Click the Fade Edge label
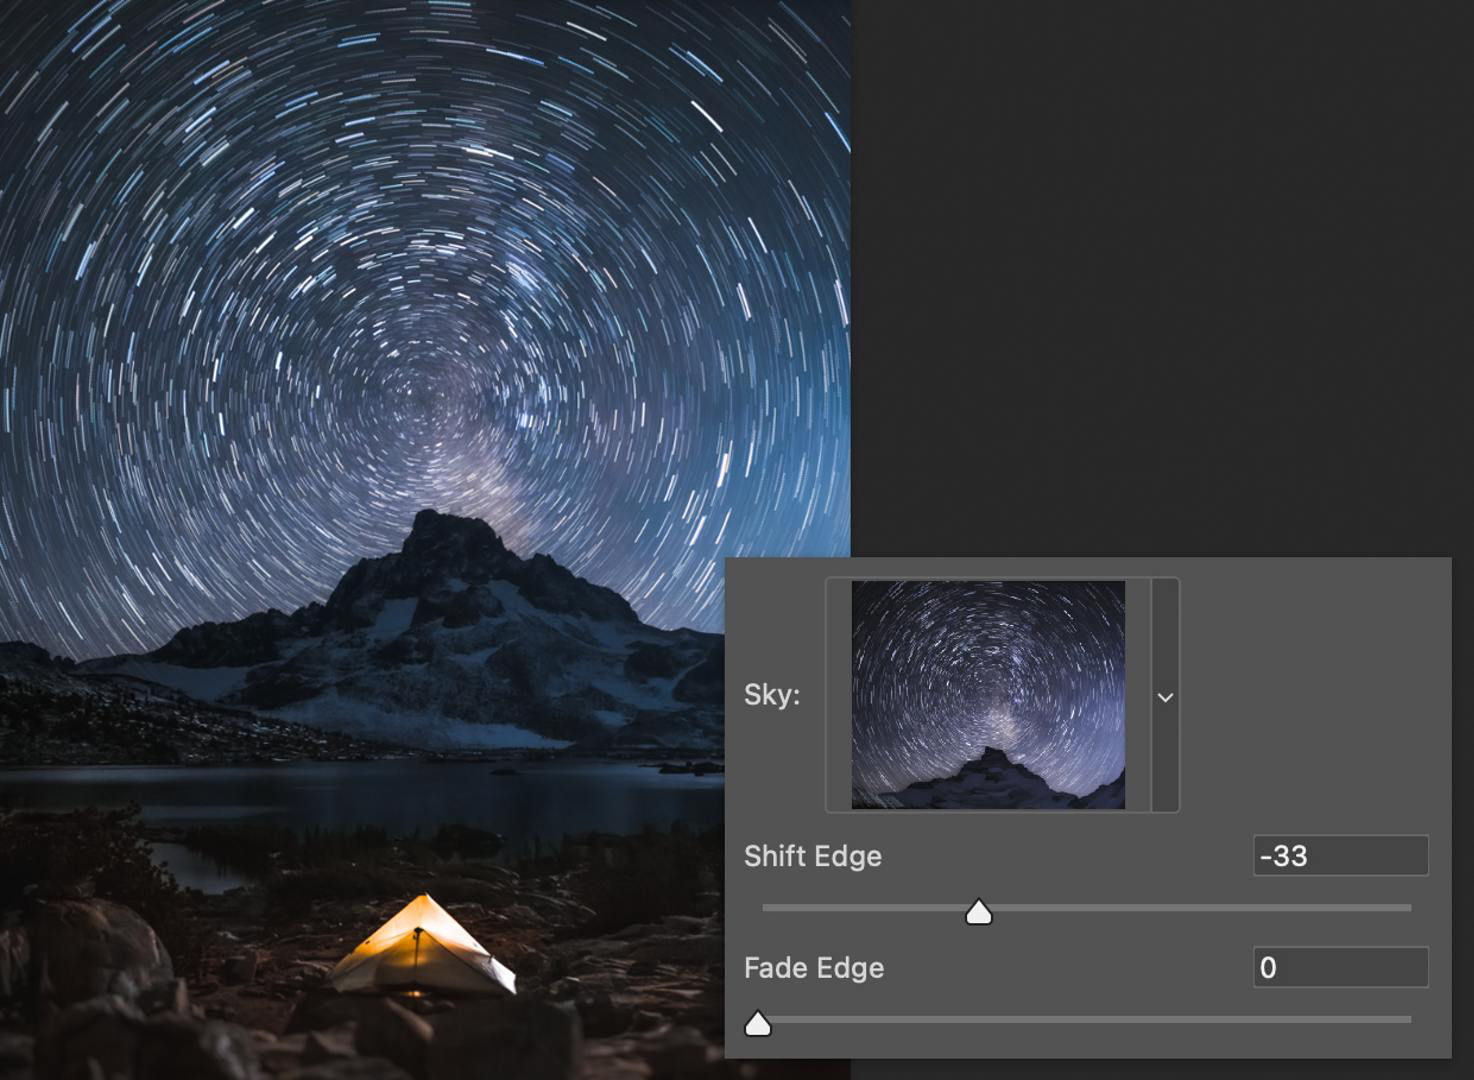Screen dimensions: 1474x1080 point(813,967)
